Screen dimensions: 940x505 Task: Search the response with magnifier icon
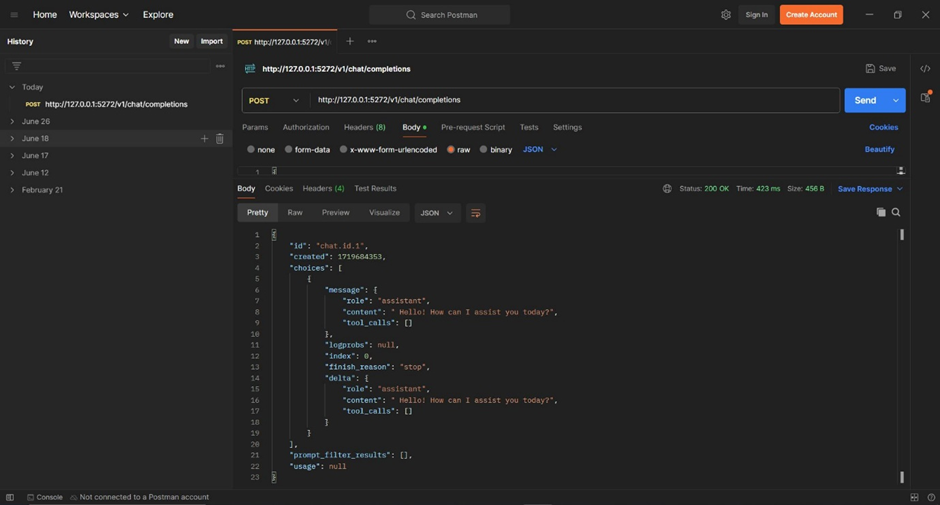tap(896, 212)
